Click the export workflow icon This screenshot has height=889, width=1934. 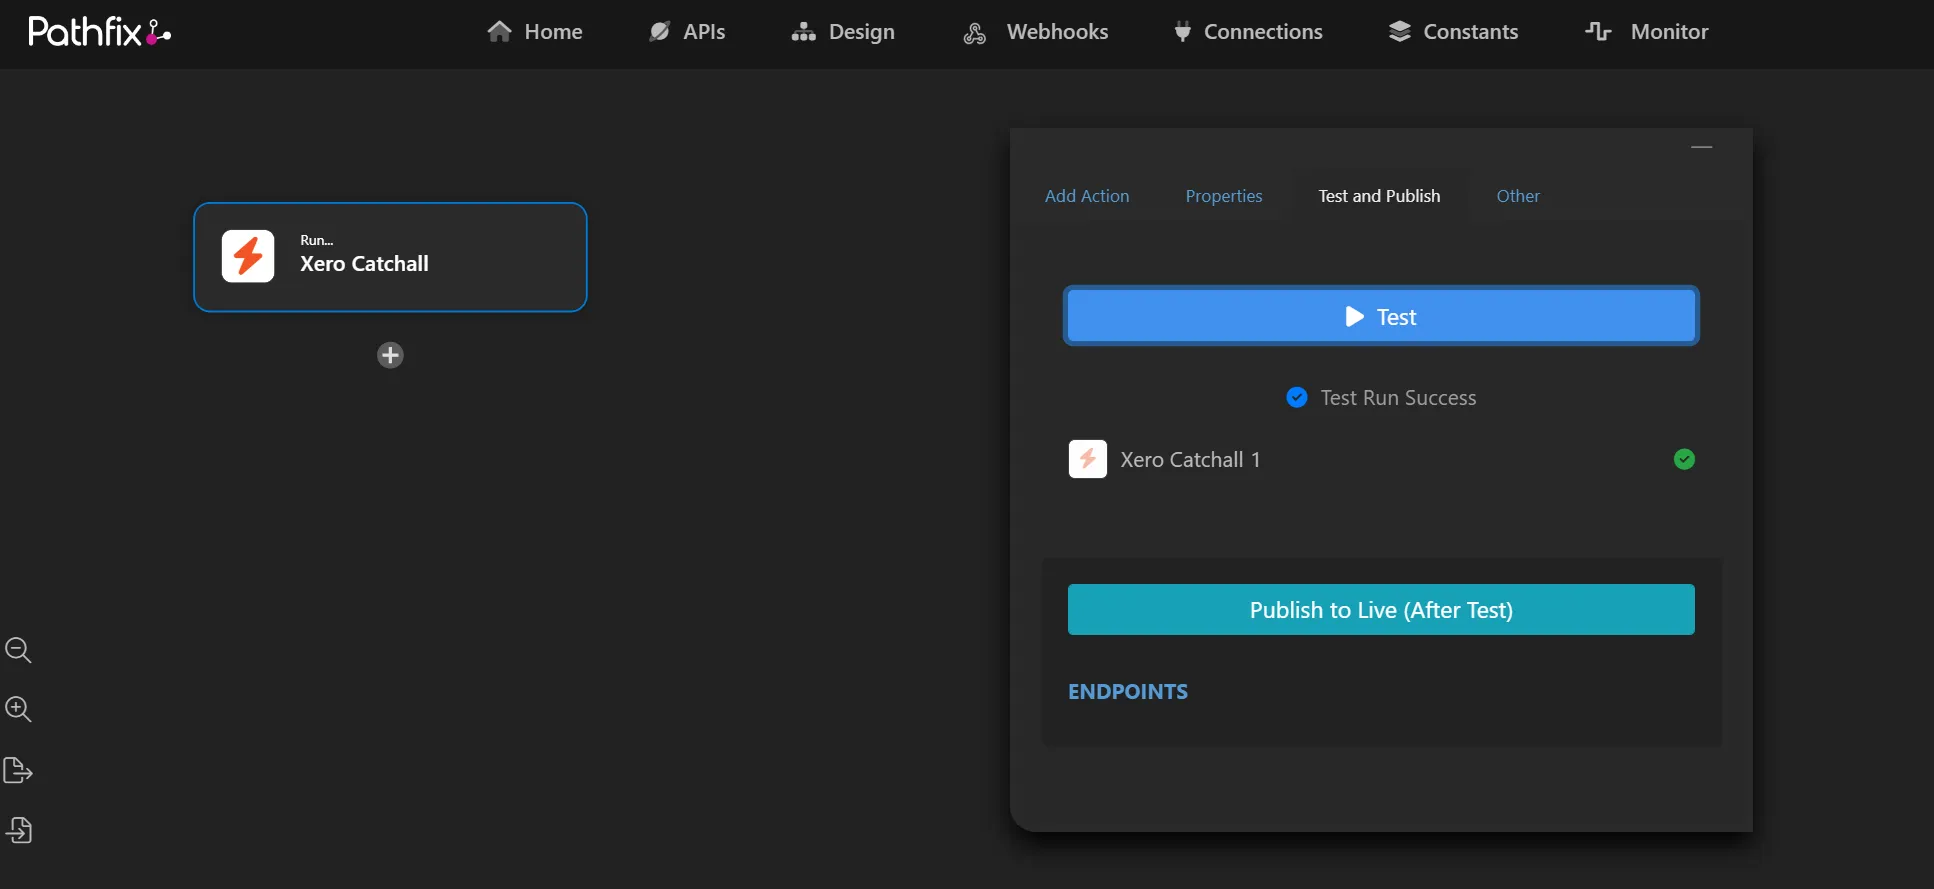pos(18,770)
